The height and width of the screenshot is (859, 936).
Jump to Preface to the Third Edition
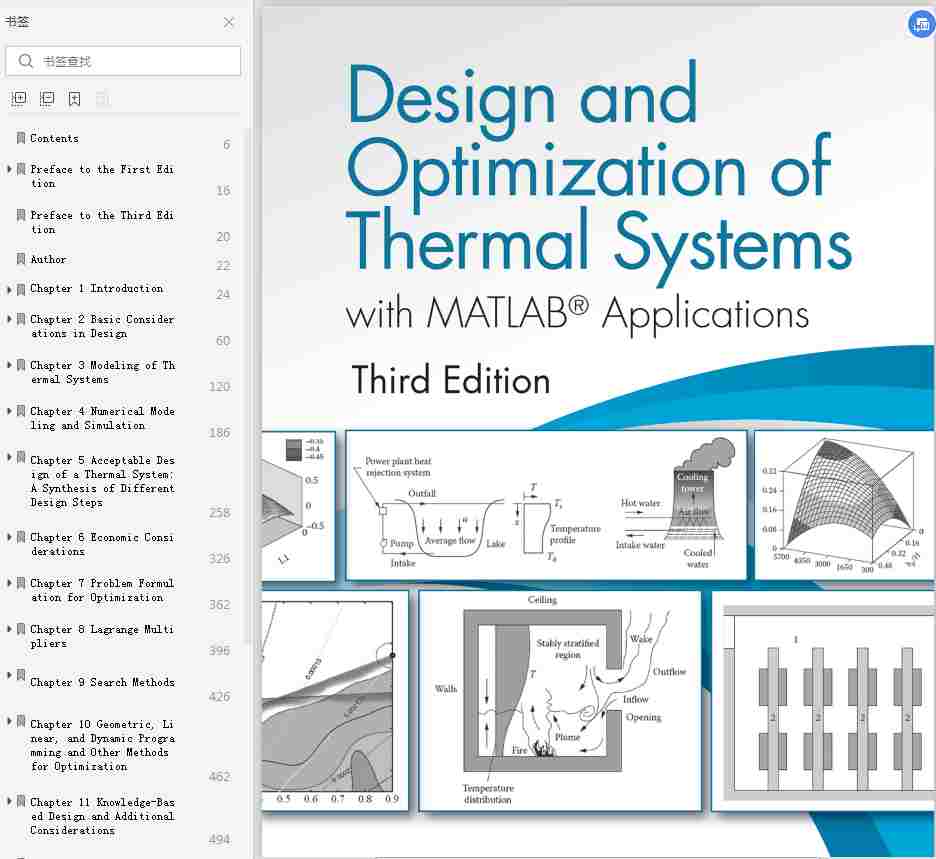coord(102,222)
